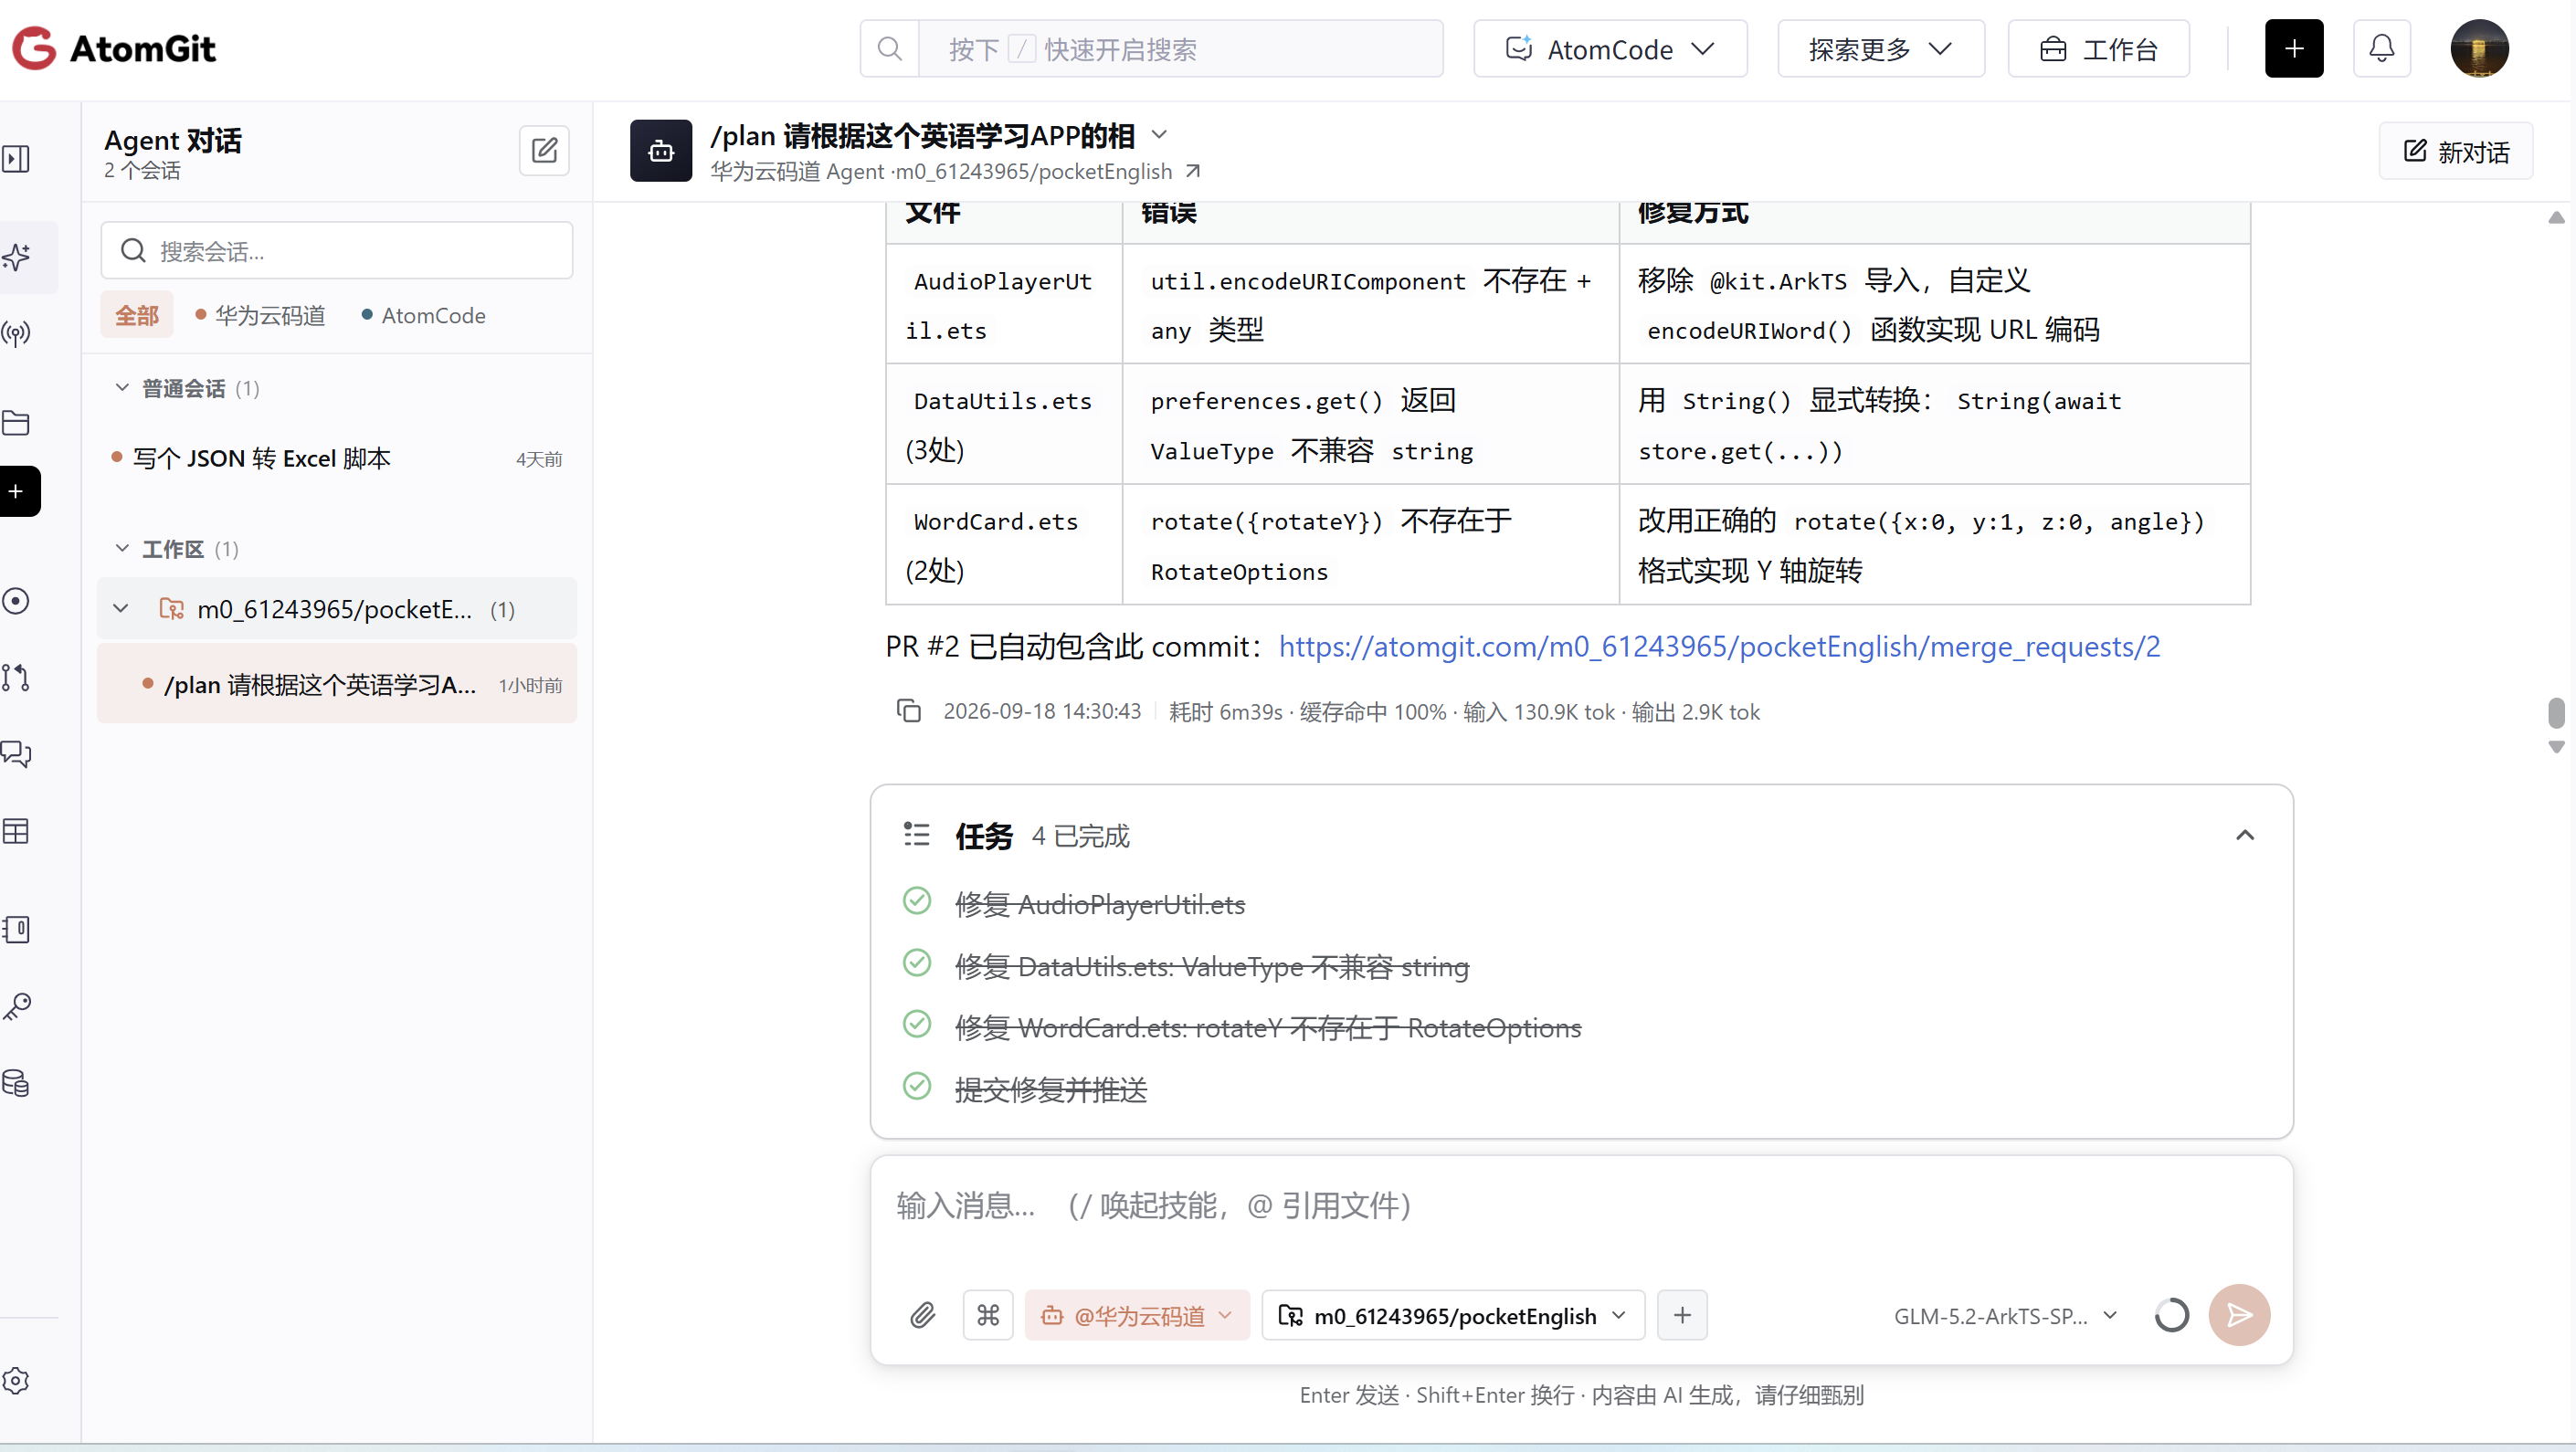Image resolution: width=2576 pixels, height=1452 pixels.
Task: Open the database sidebar icon
Action: pos(16,1083)
